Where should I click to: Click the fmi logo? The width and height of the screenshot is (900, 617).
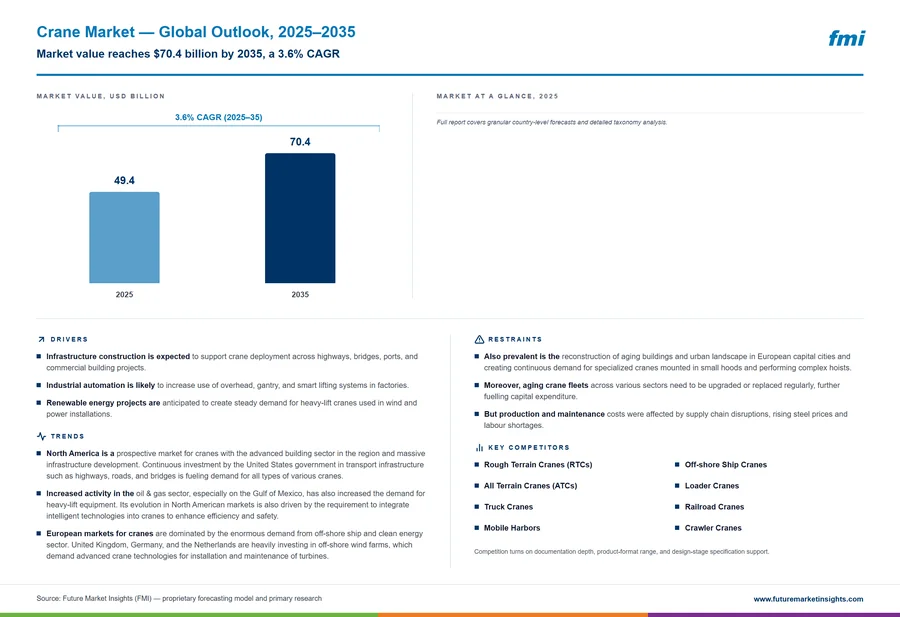(846, 38)
